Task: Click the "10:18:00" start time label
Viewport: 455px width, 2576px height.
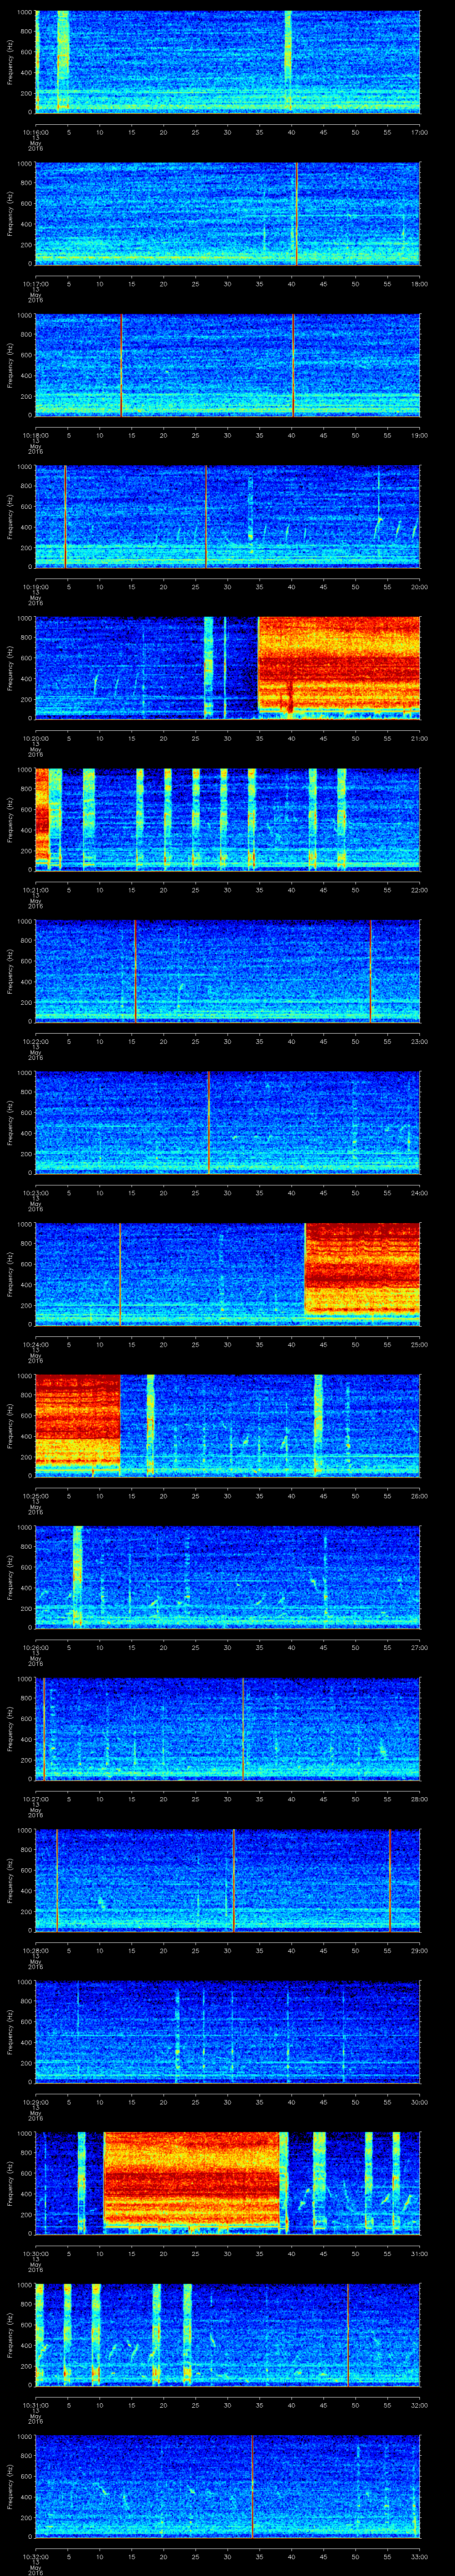Action: coord(35,435)
